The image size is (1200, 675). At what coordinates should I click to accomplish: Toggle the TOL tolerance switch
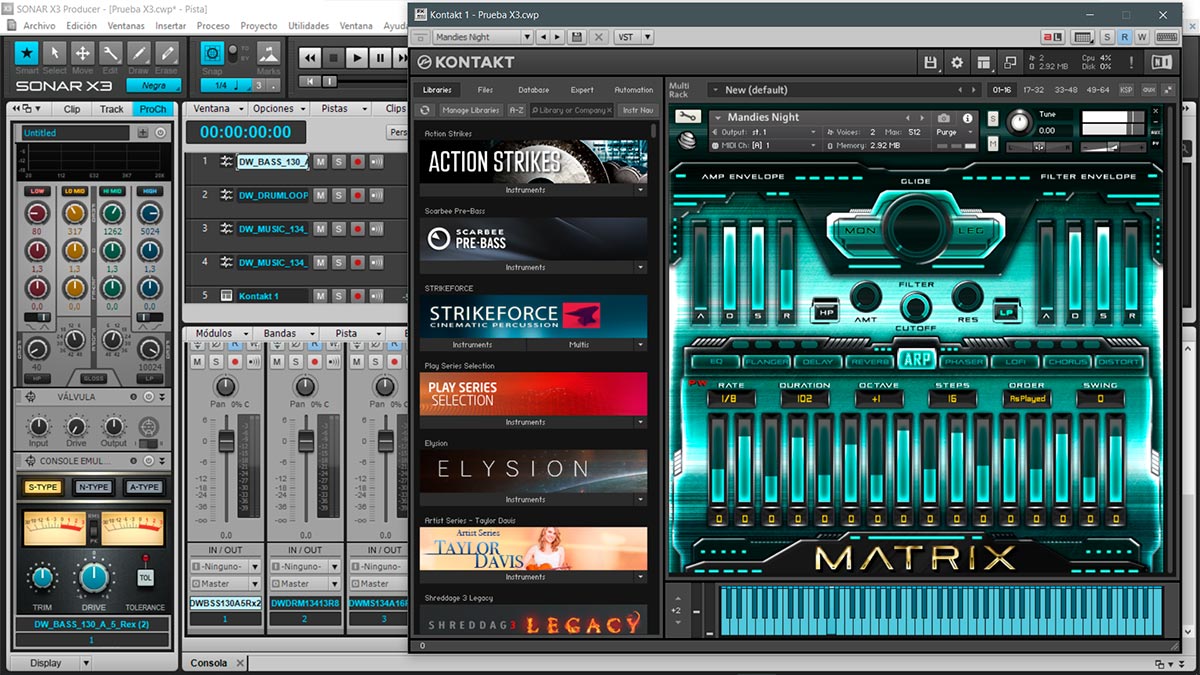point(146,577)
